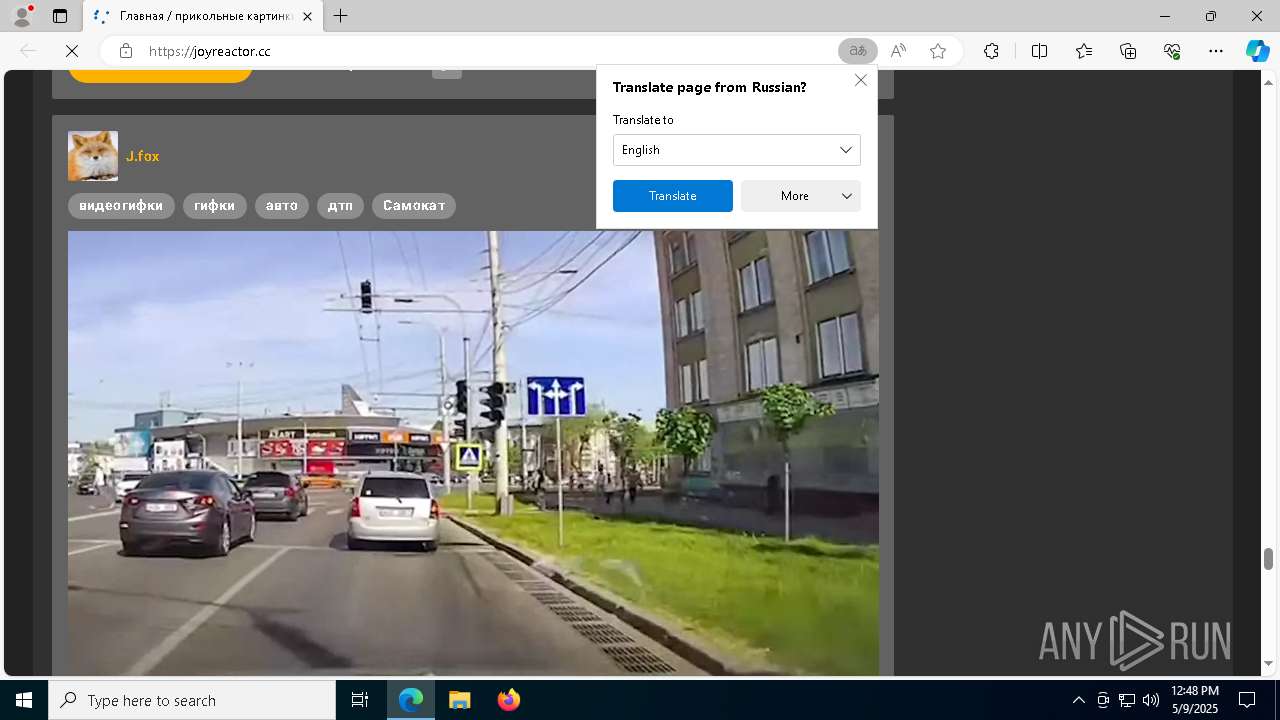
Task: Select the дтп tag
Action: click(340, 206)
